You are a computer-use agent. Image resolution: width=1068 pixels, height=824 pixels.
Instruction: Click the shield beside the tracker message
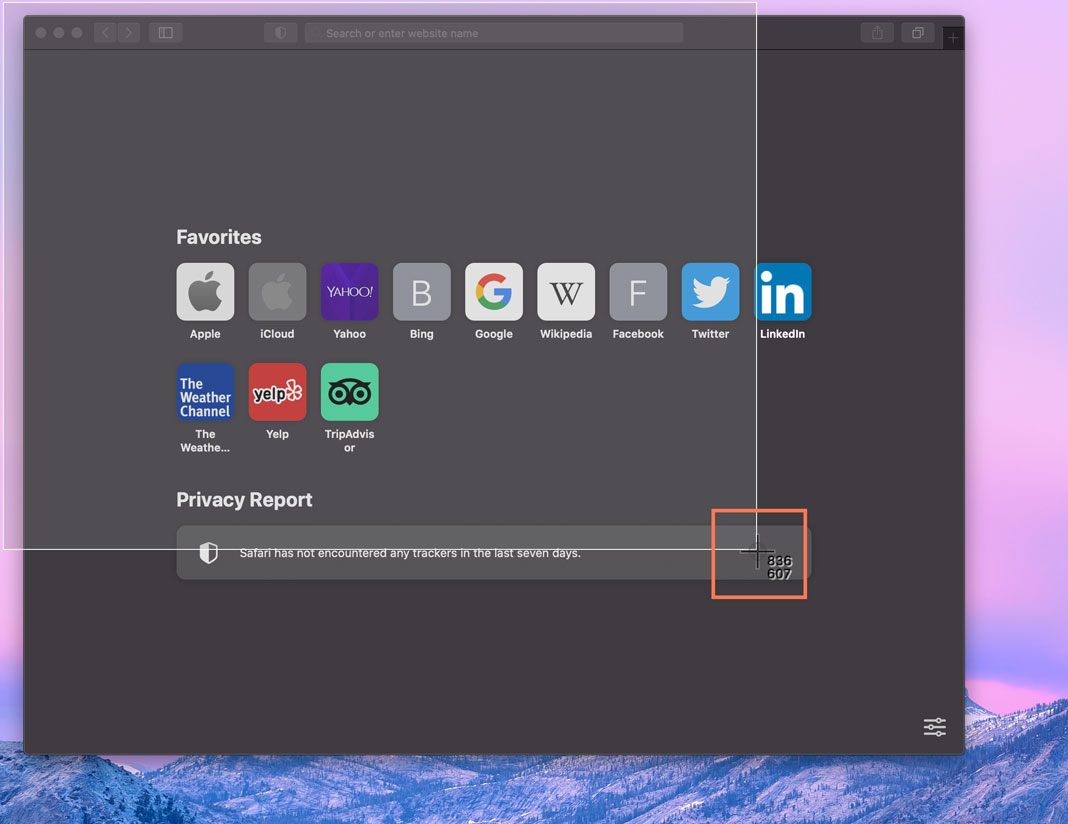coord(208,551)
